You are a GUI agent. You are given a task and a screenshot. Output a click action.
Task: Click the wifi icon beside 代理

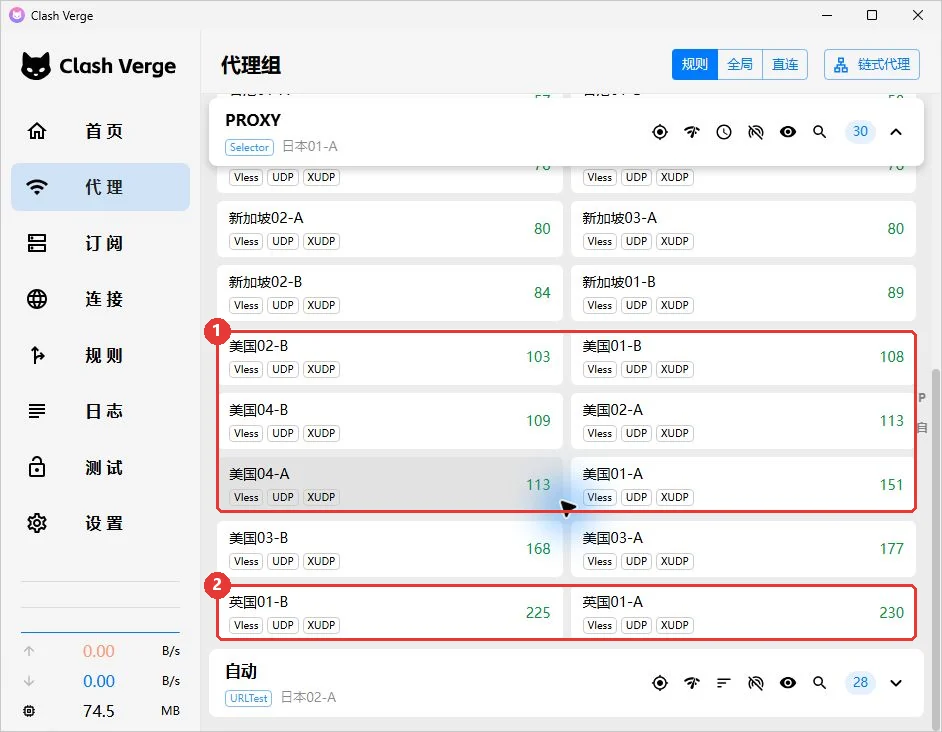37,187
